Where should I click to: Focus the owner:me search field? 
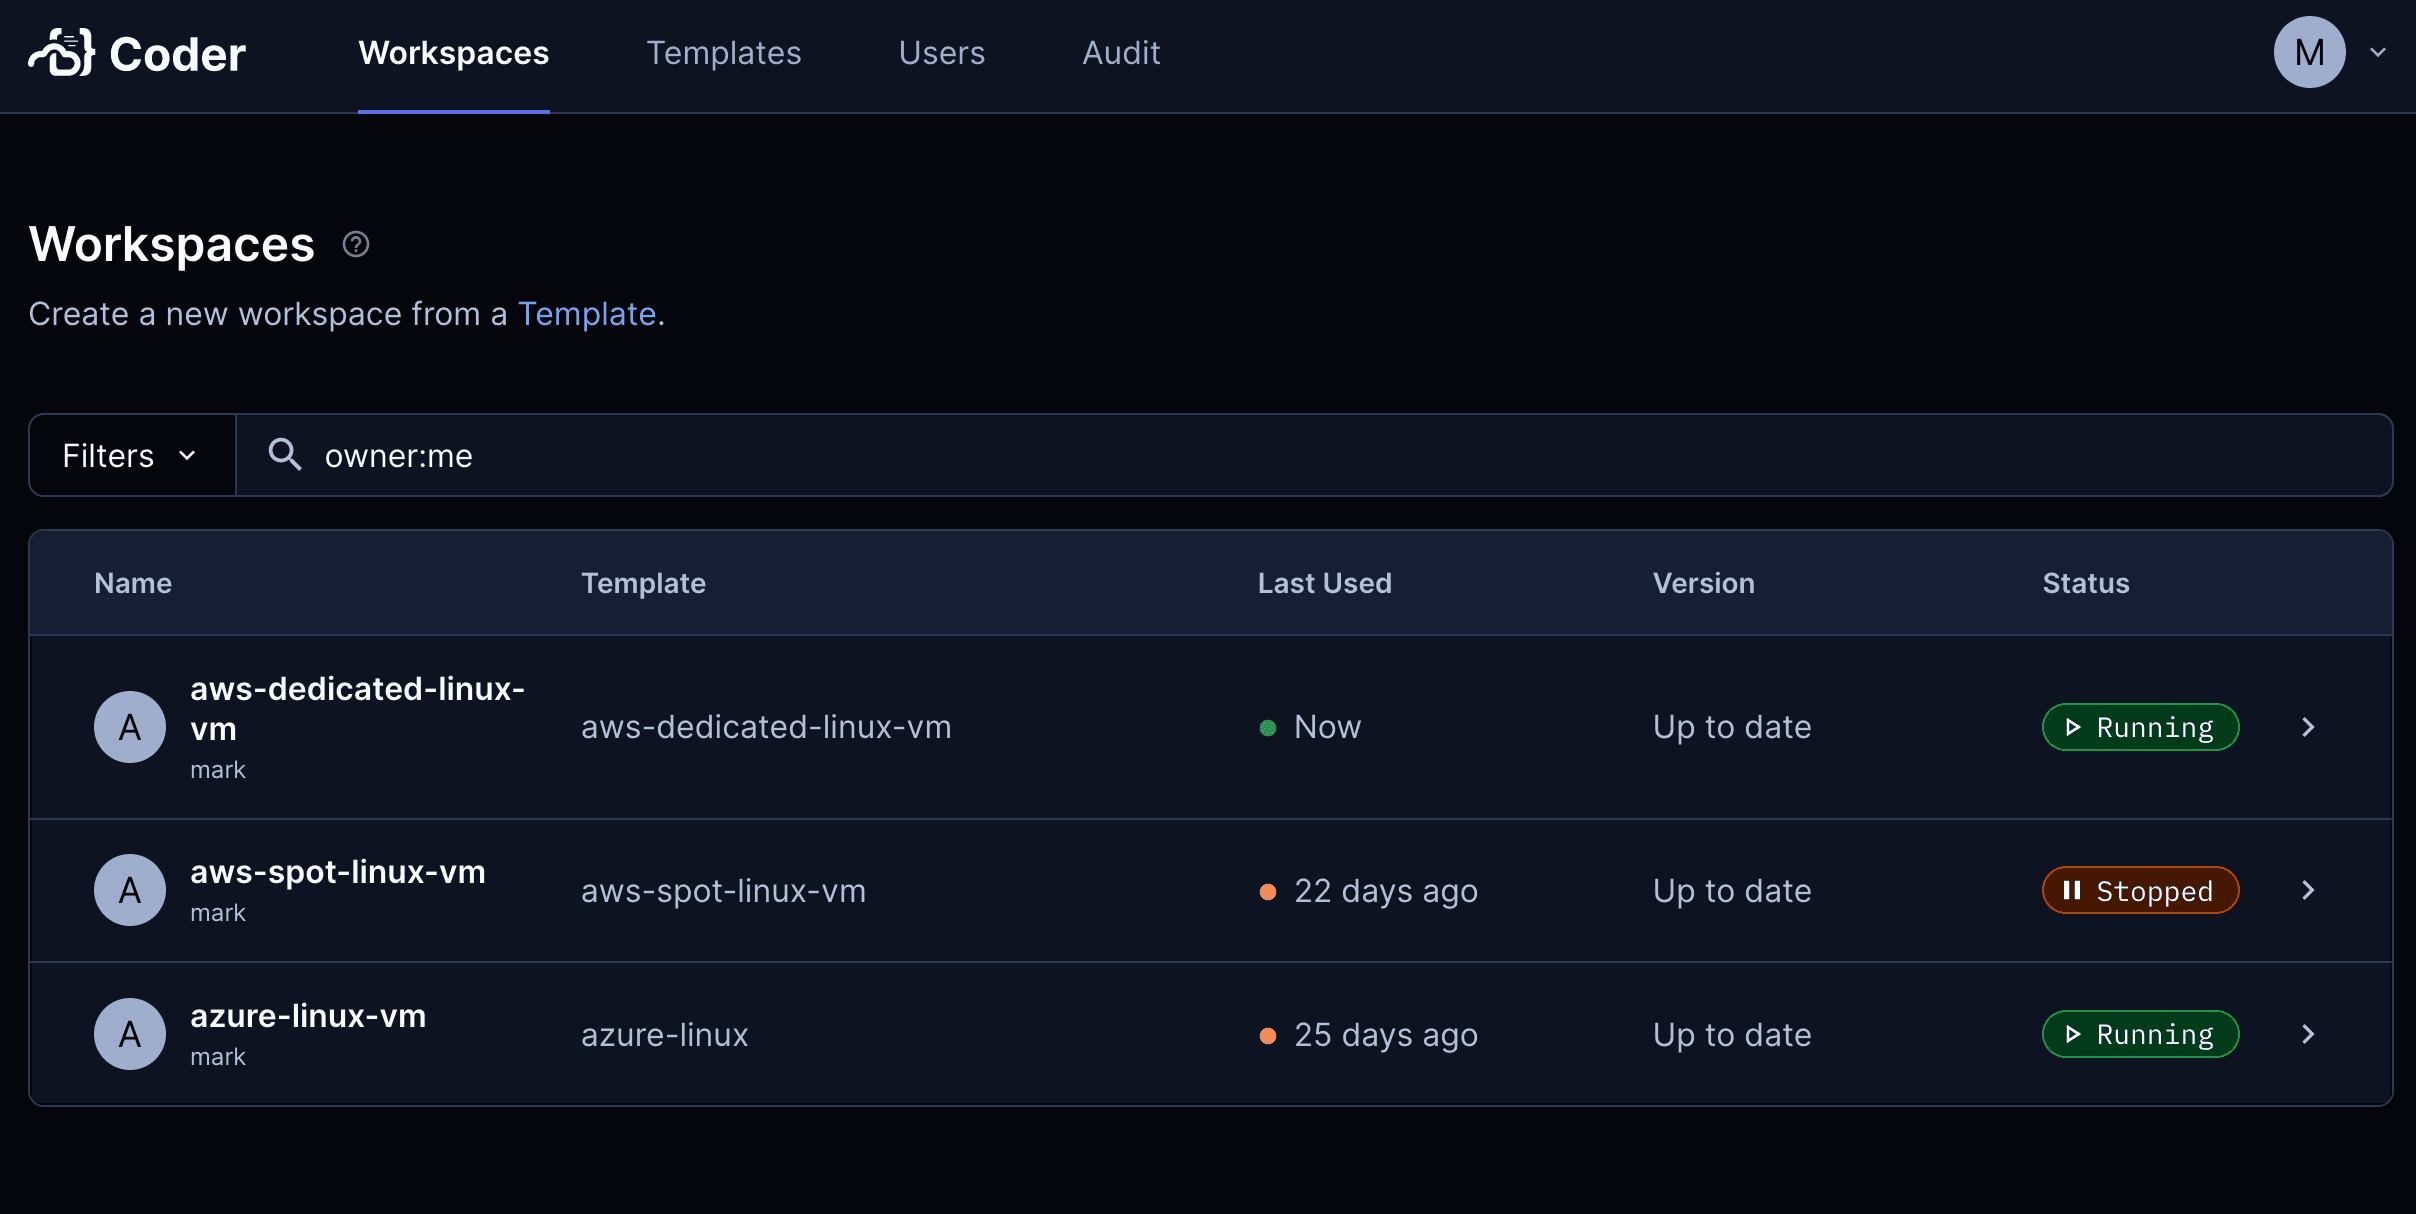point(1314,455)
